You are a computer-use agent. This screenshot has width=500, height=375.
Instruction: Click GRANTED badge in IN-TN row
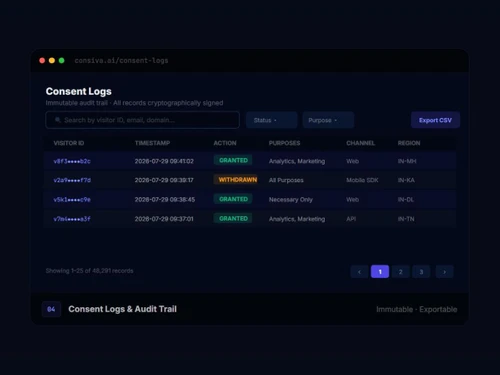233,218
